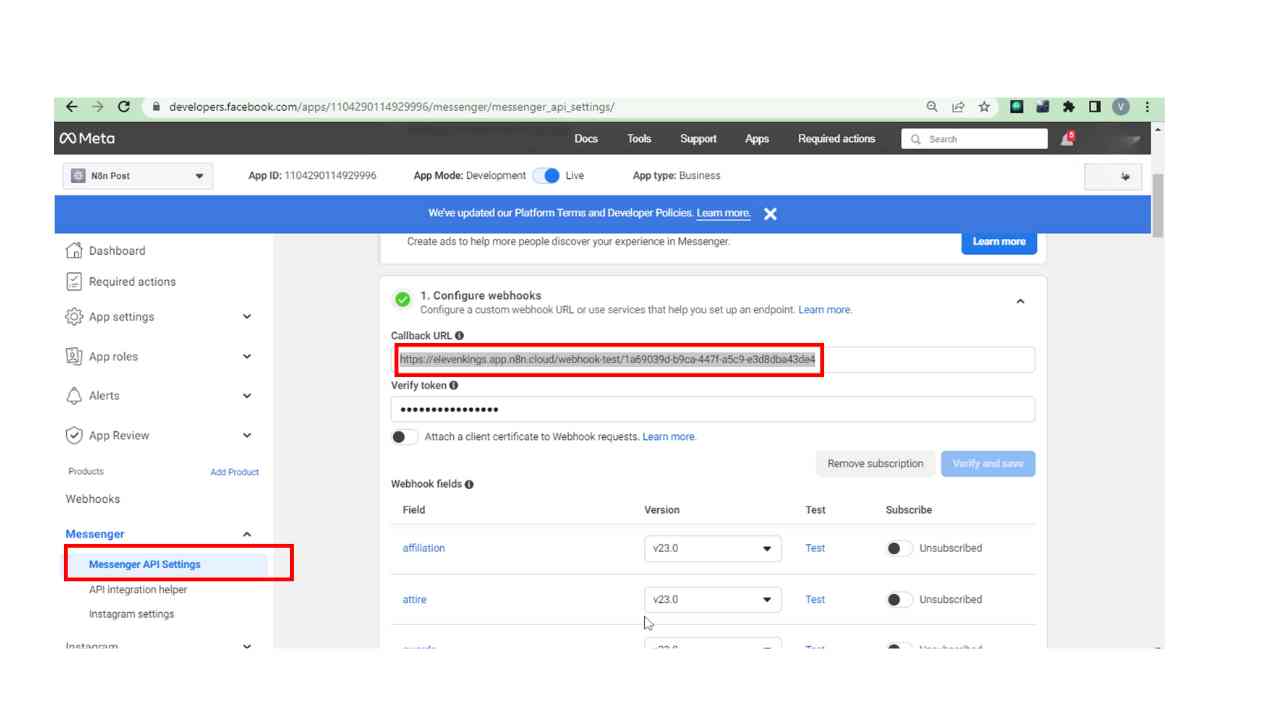Toggle App Mode between Development and Live
This screenshot has width=1280, height=720.
click(x=546, y=176)
